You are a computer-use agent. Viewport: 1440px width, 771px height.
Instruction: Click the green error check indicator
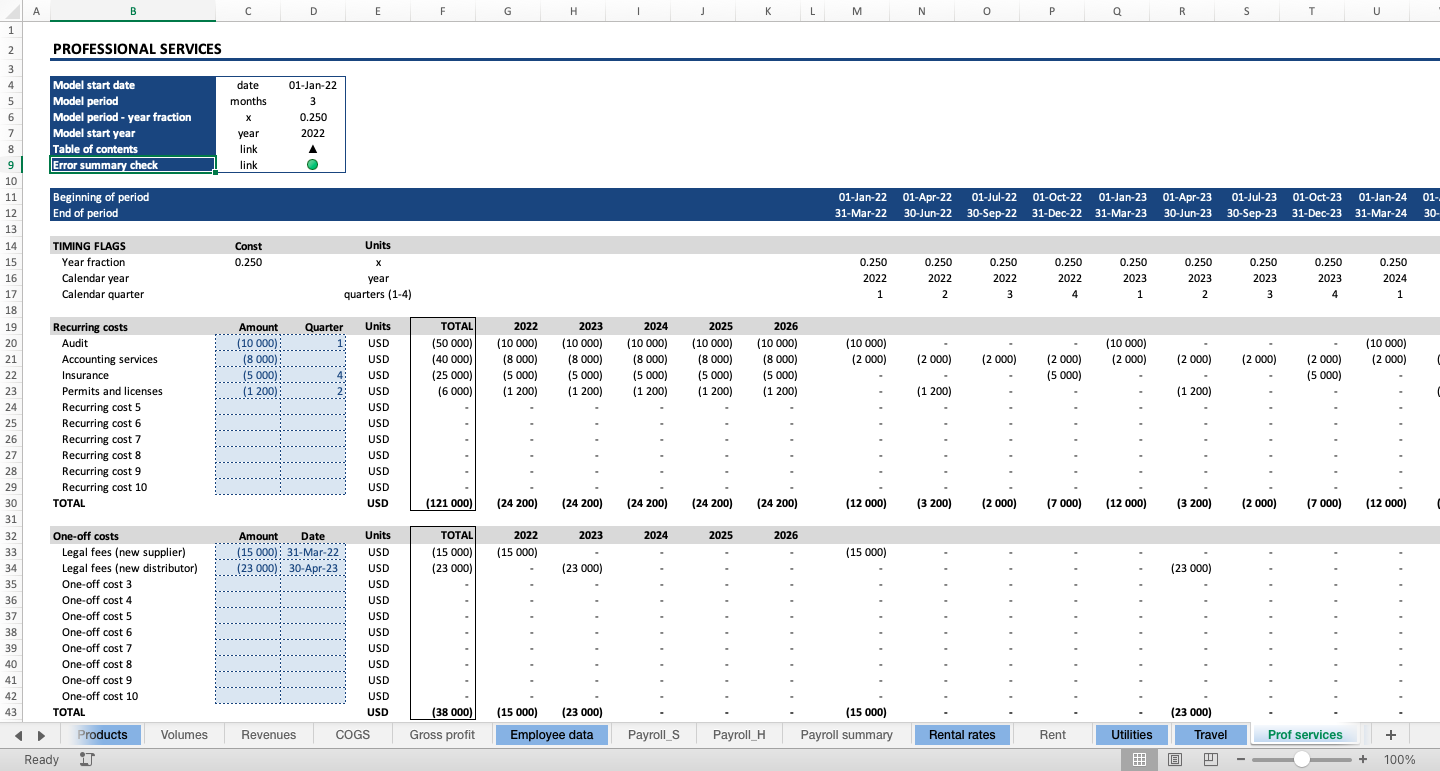coord(313,165)
